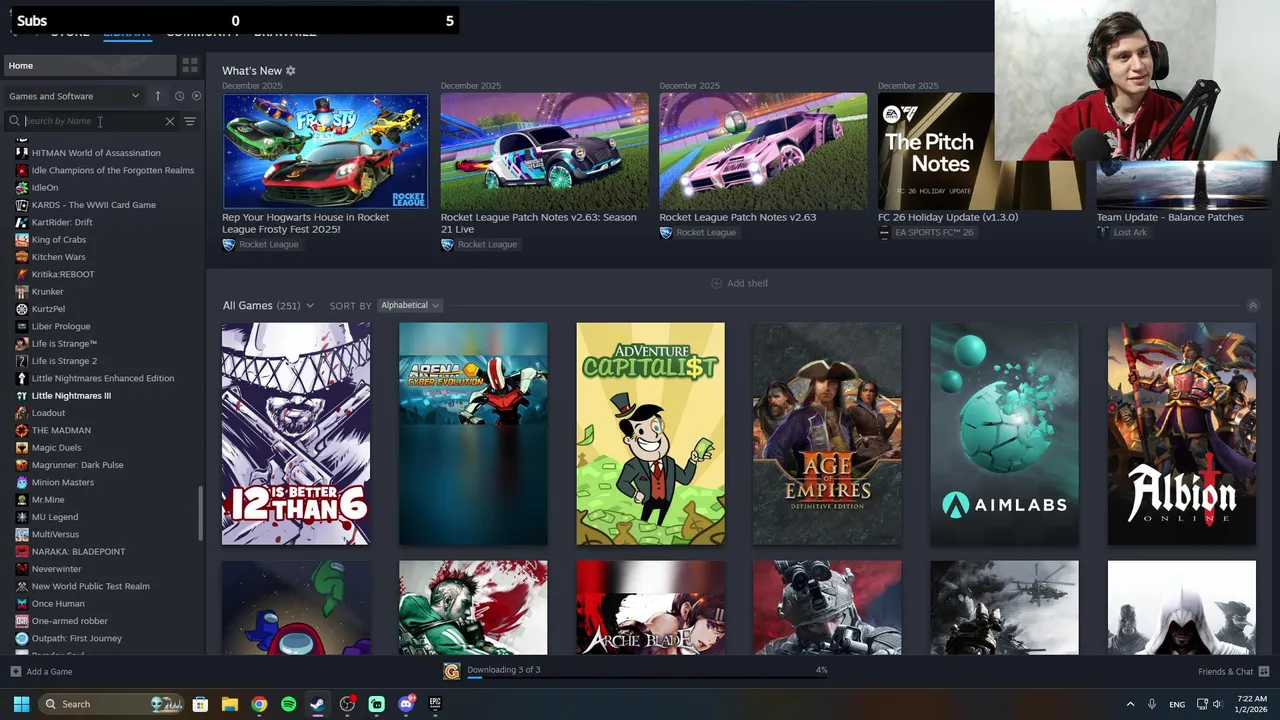Click Kitchen Wars list icon
The height and width of the screenshot is (720, 1280).
coord(22,257)
